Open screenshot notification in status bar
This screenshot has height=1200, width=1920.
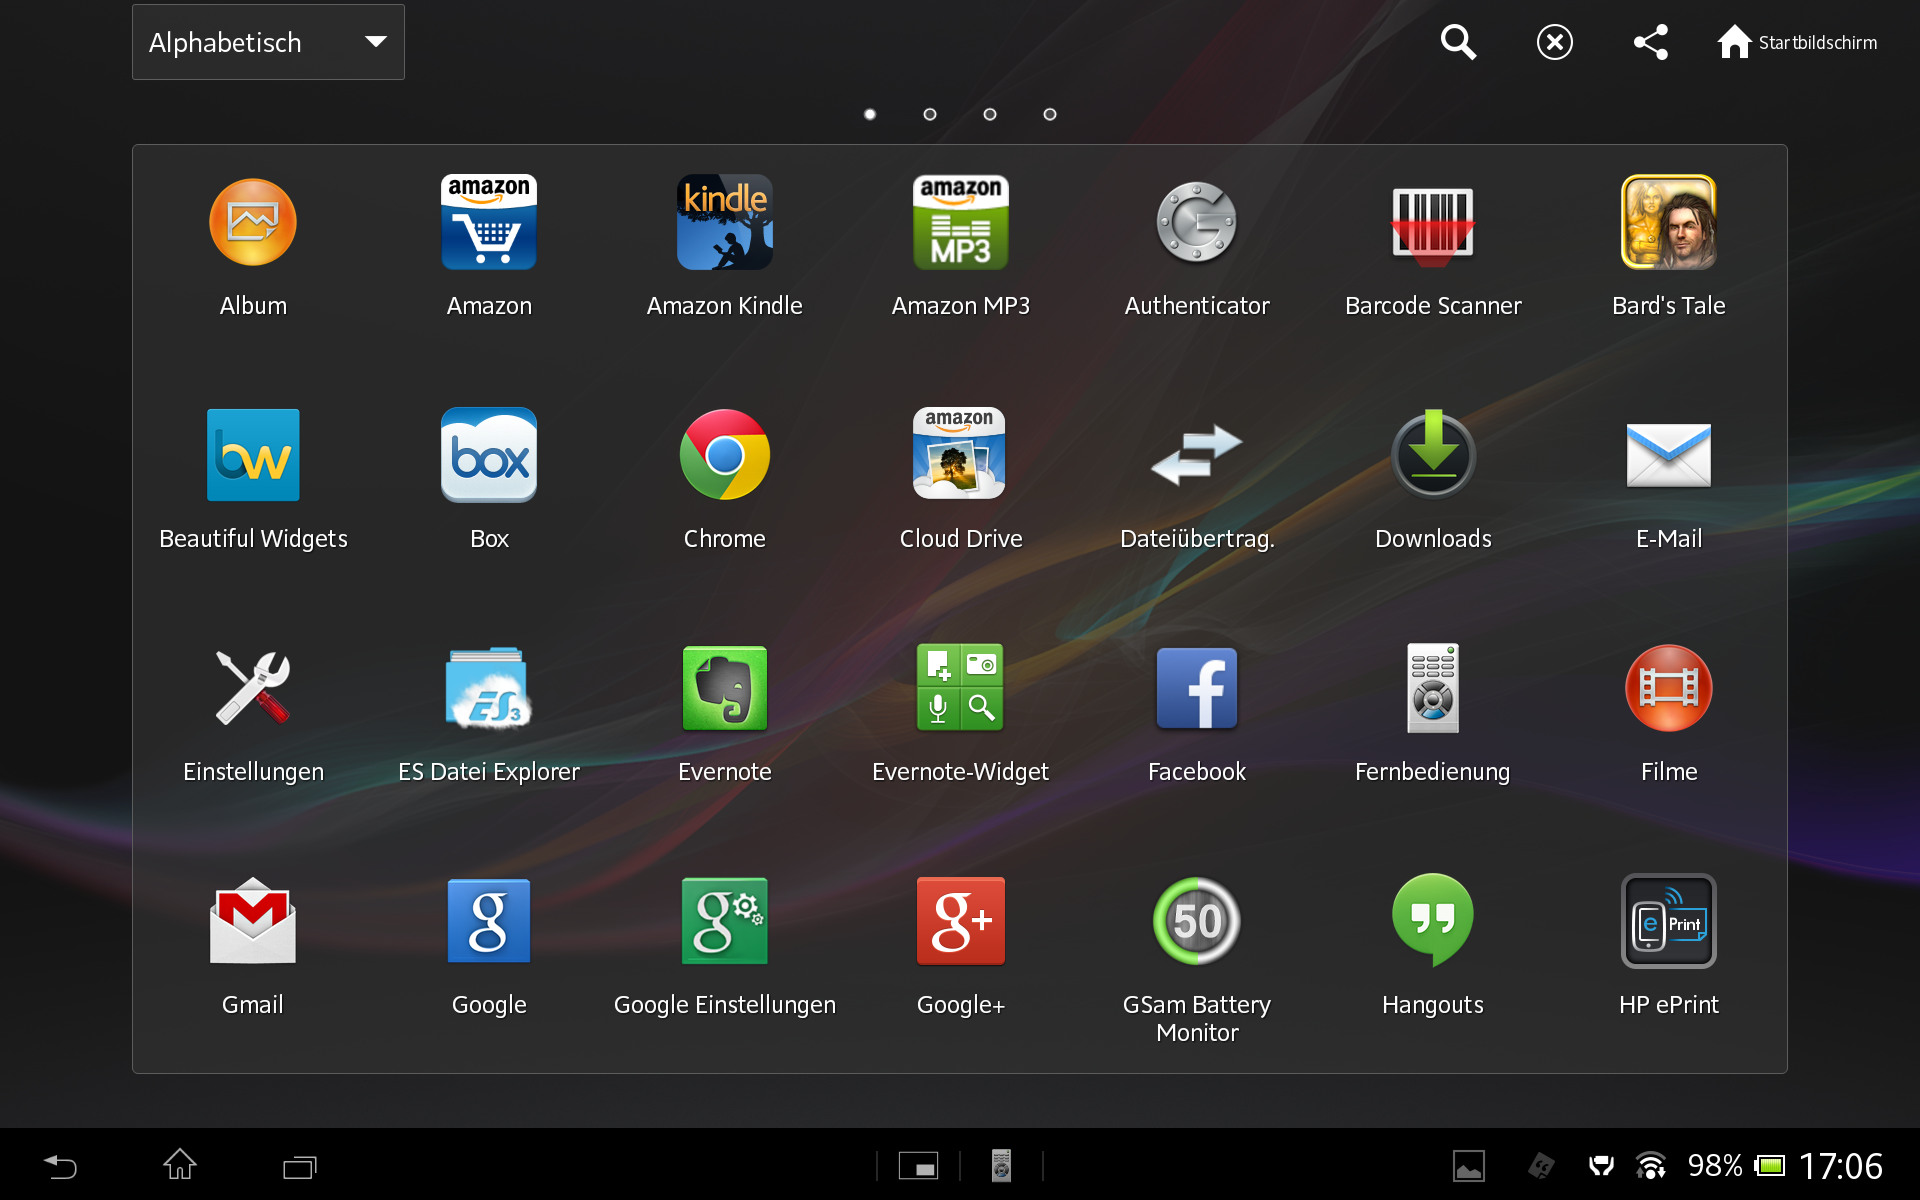click(1469, 1166)
